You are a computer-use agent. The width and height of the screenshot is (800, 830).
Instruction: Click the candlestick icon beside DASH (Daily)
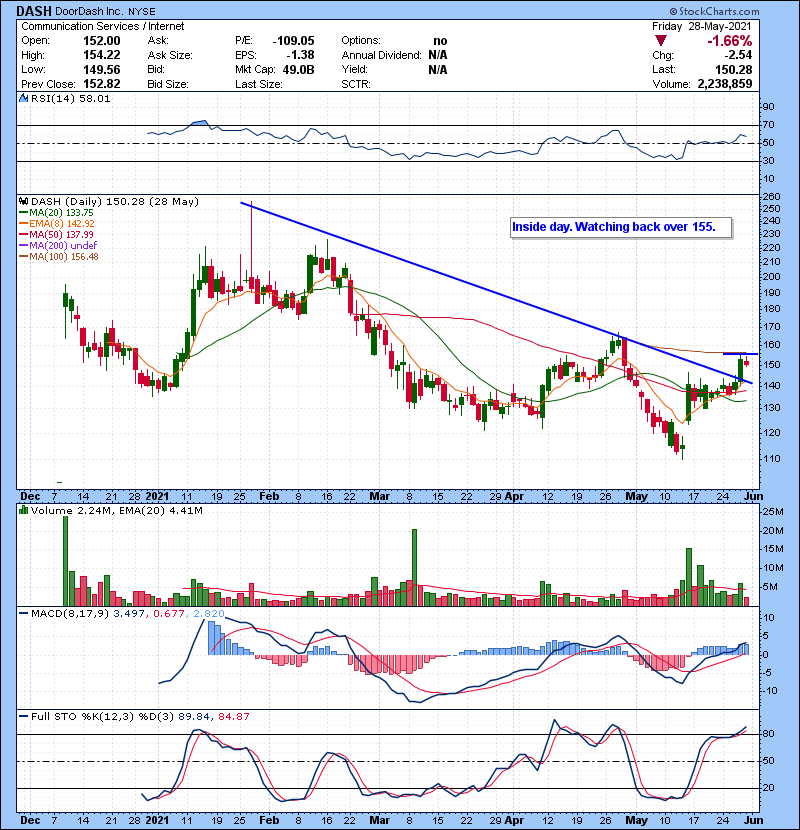point(23,201)
